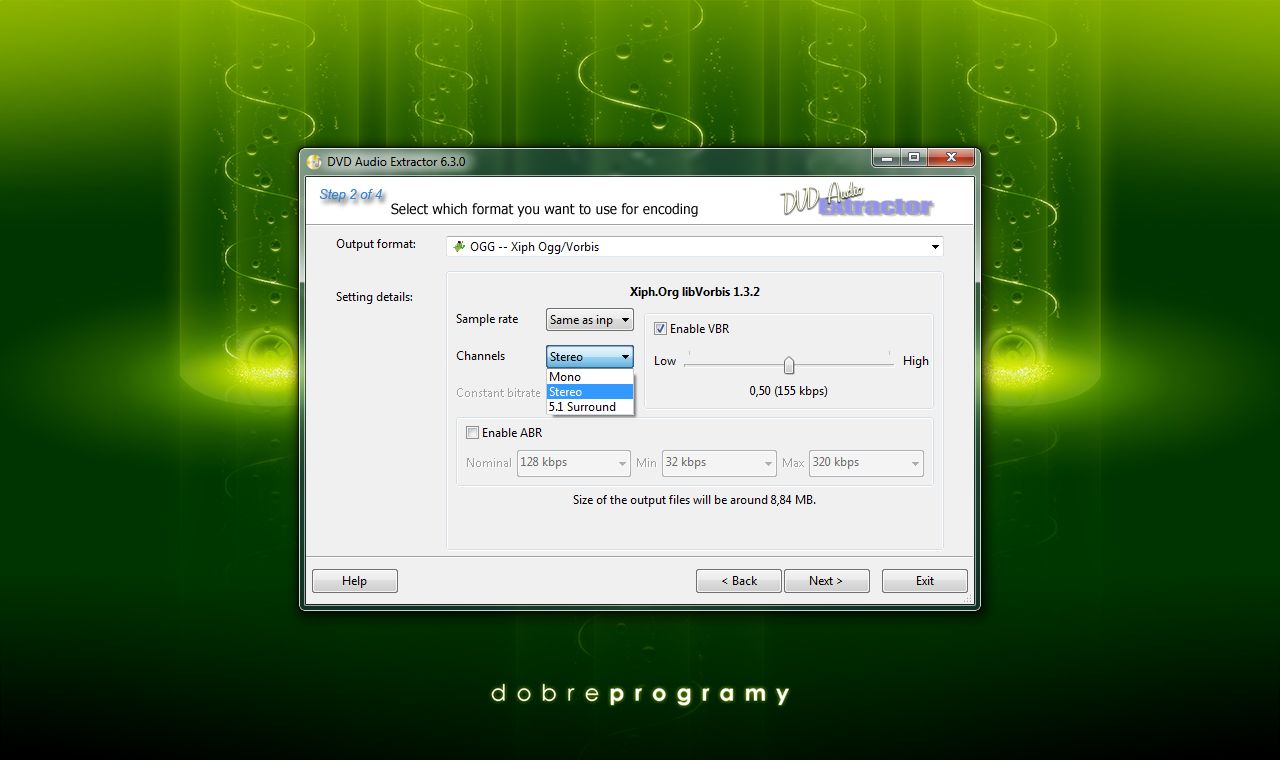Open the Min 32 kbps dropdown
This screenshot has width=1280, height=760.
(x=719, y=463)
